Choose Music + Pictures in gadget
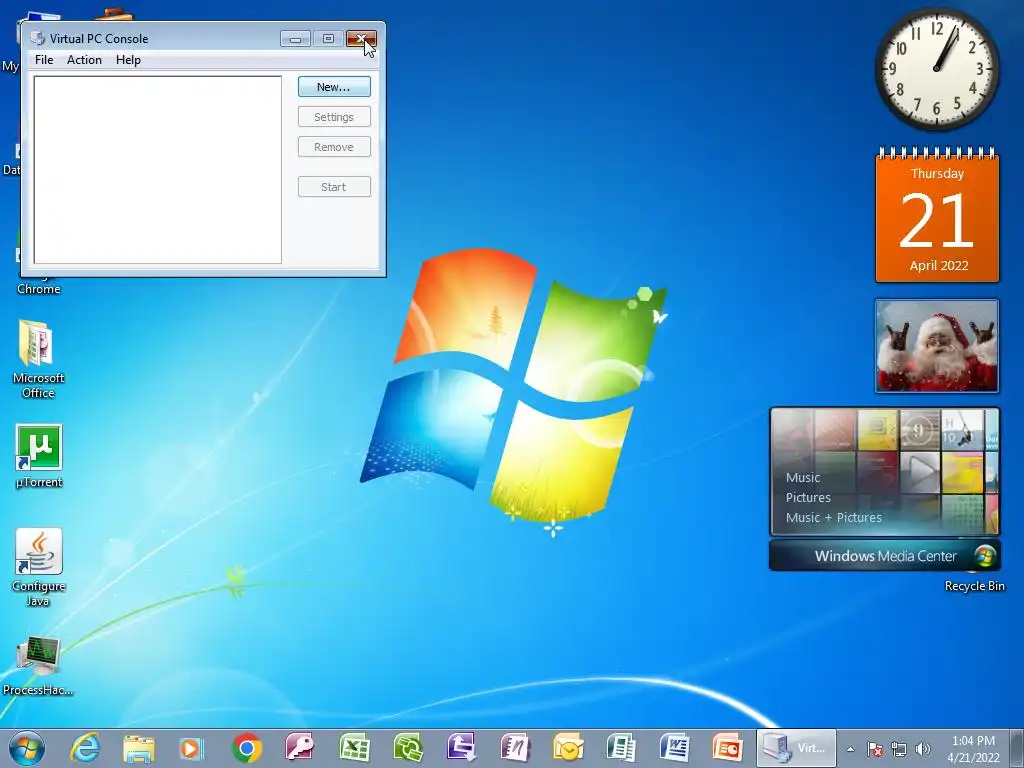Screen dimensions: 1024x768 833,517
